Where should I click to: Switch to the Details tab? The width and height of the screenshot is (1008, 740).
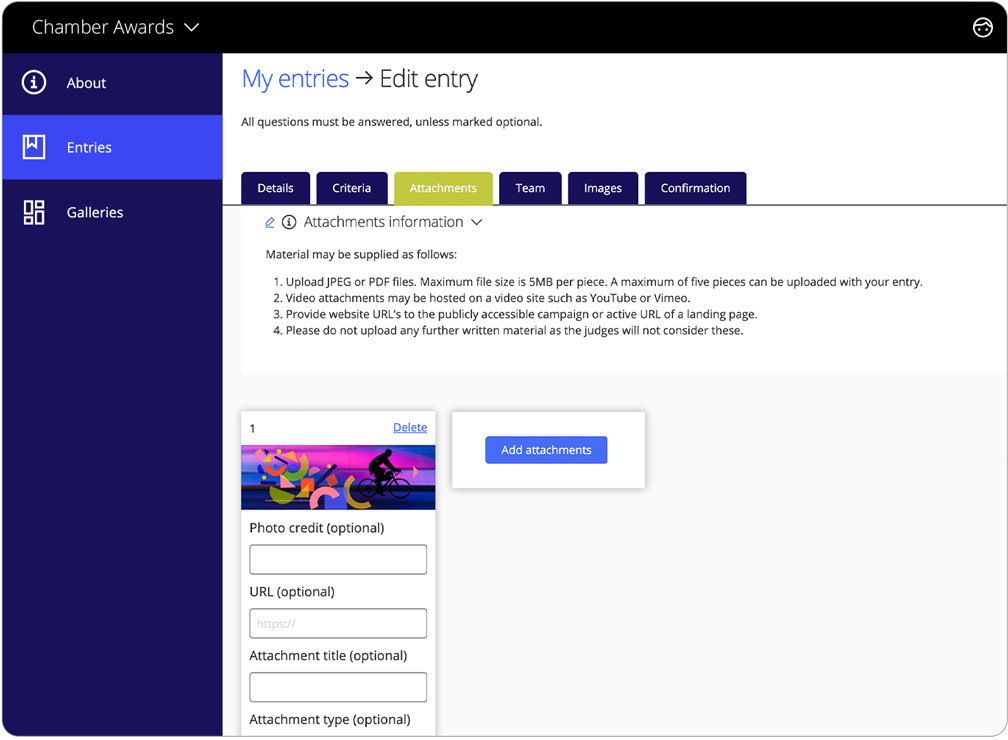pyautogui.click(x=275, y=188)
